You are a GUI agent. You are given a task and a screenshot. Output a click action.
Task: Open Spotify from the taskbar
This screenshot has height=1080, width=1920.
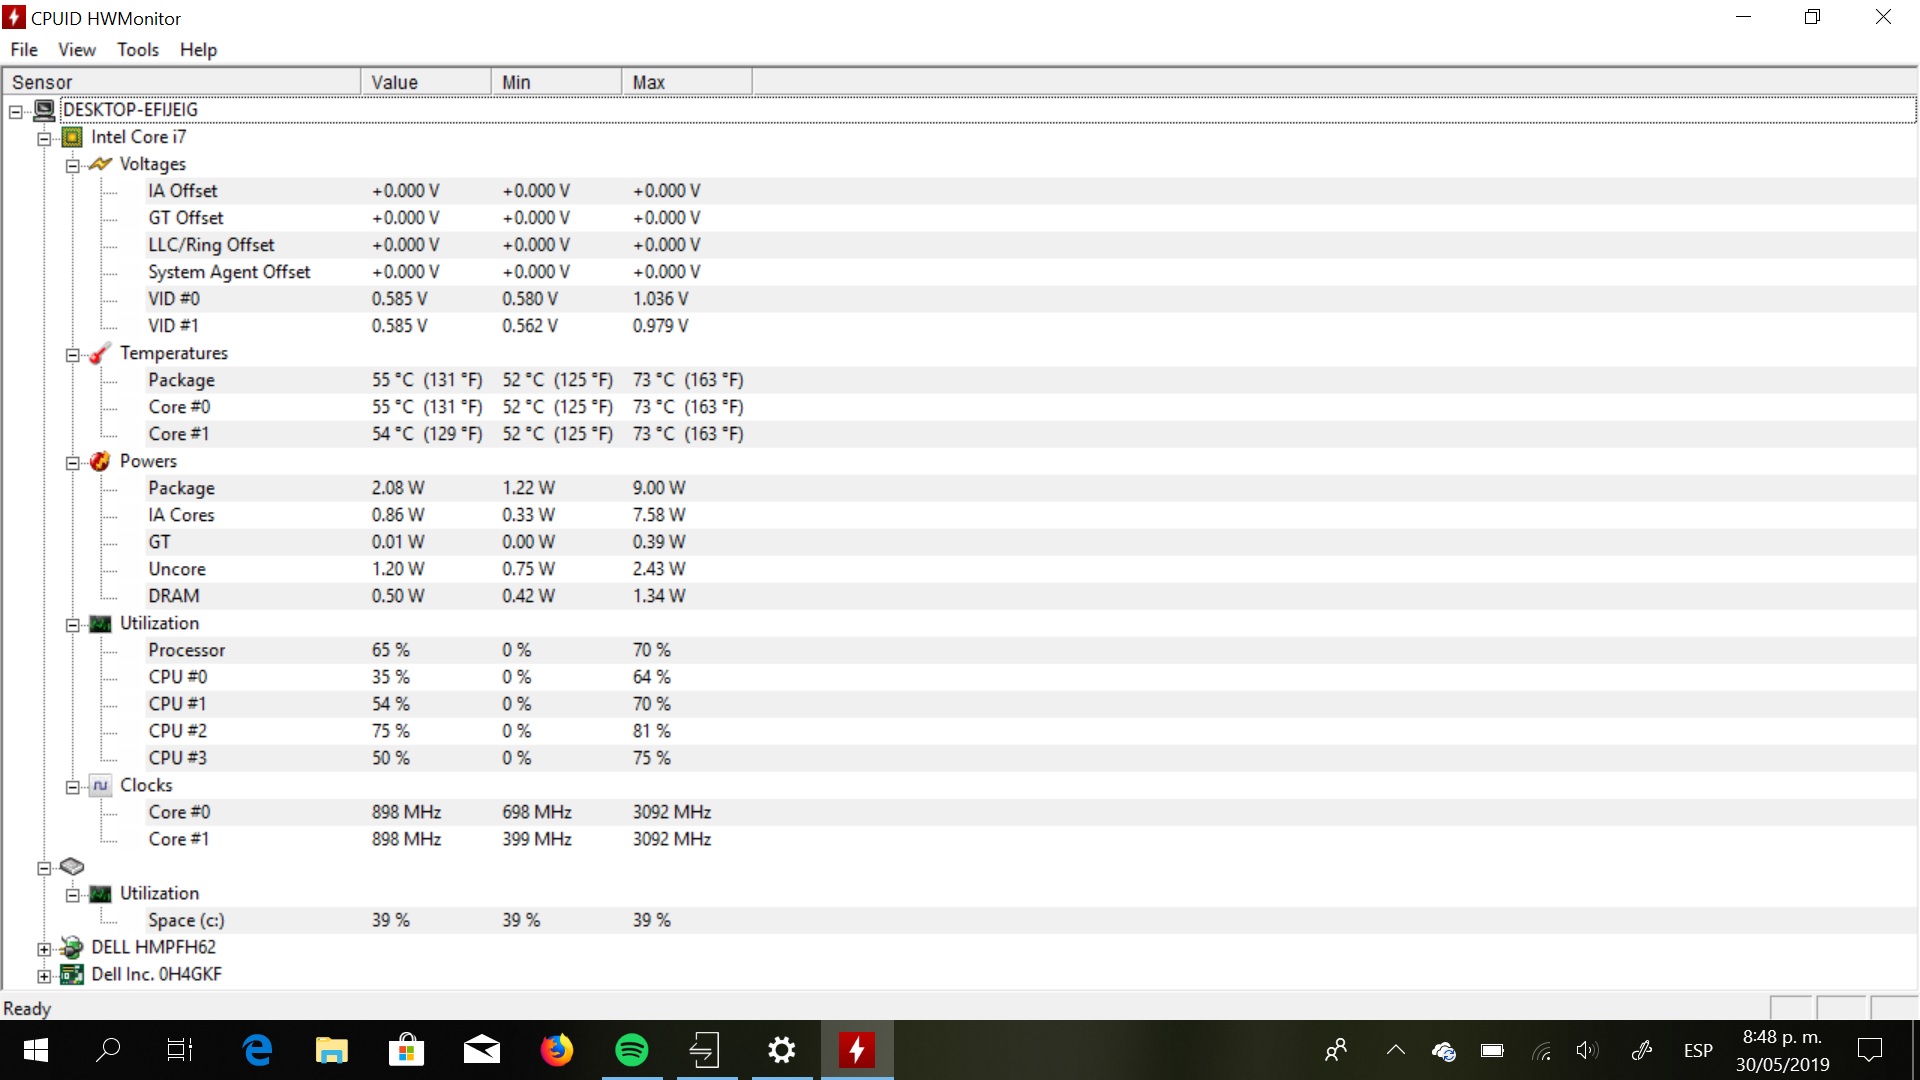pyautogui.click(x=632, y=1050)
